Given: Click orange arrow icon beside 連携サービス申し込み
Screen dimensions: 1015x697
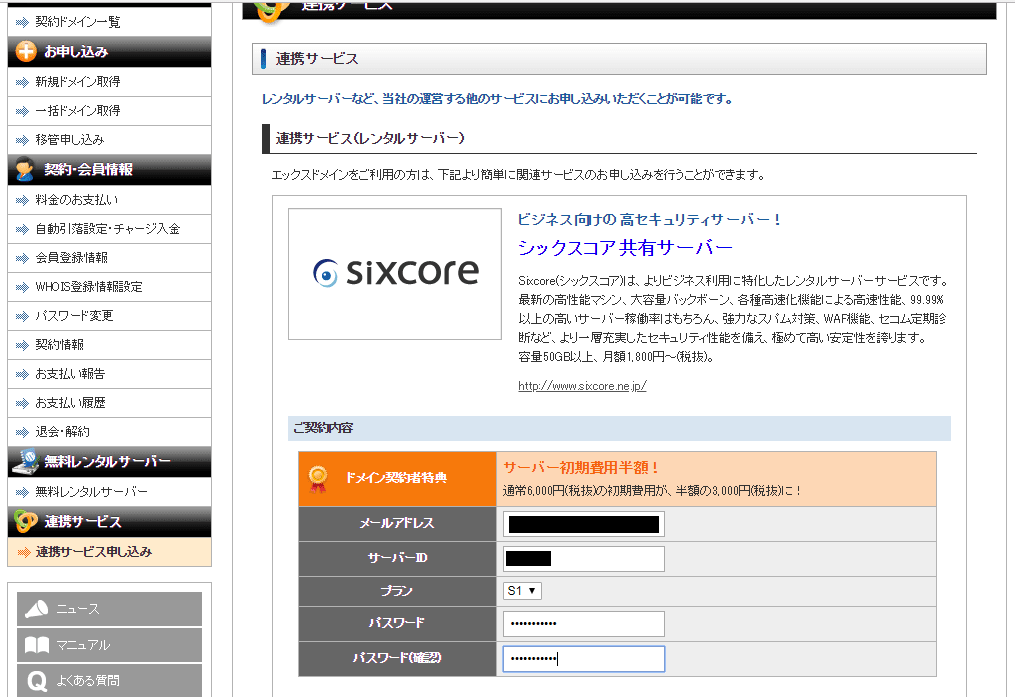Looking at the screenshot, I should pyautogui.click(x=24, y=552).
